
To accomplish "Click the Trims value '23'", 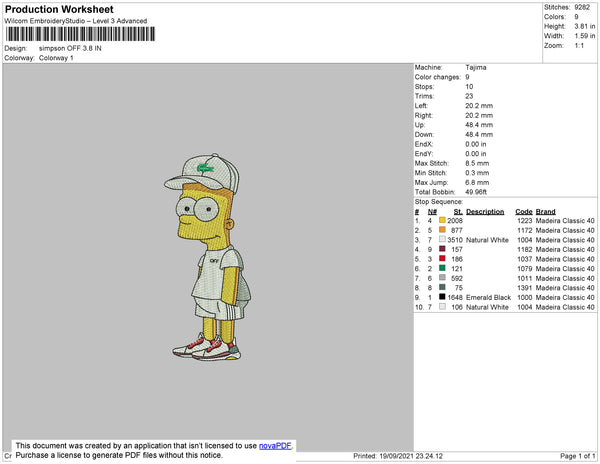I will click(x=469, y=96).
